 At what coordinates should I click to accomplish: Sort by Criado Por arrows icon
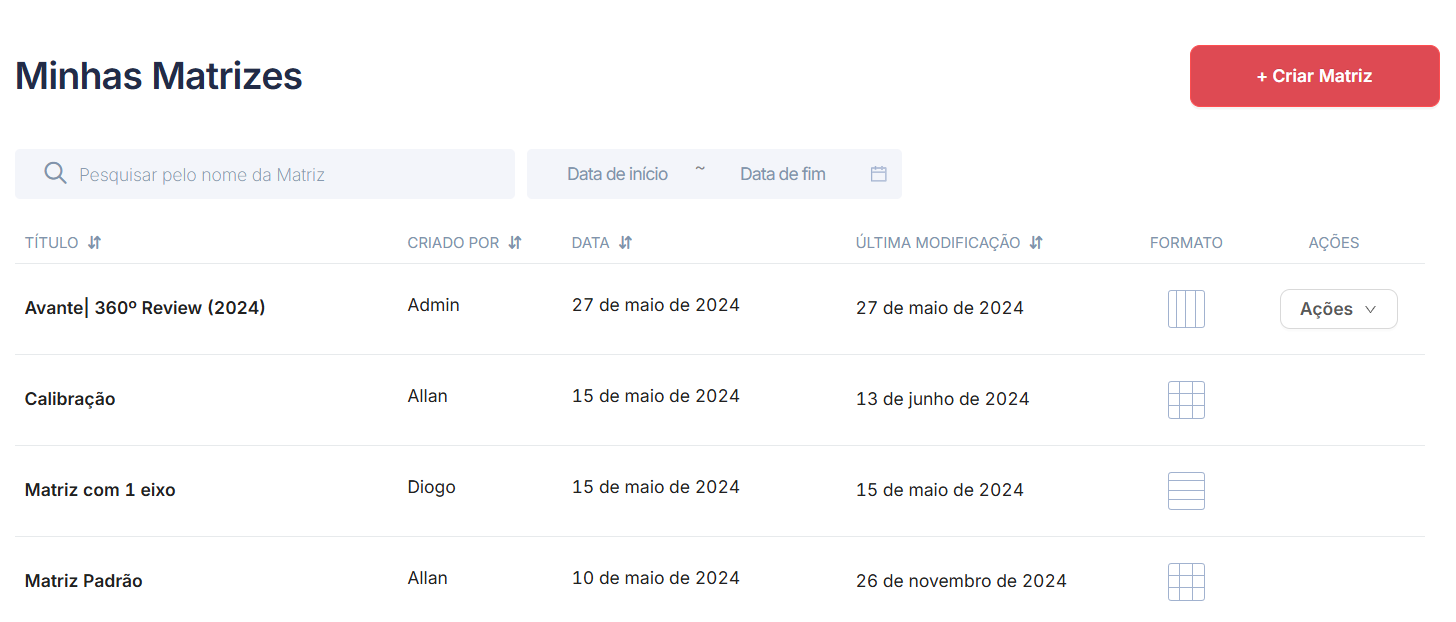(515, 243)
